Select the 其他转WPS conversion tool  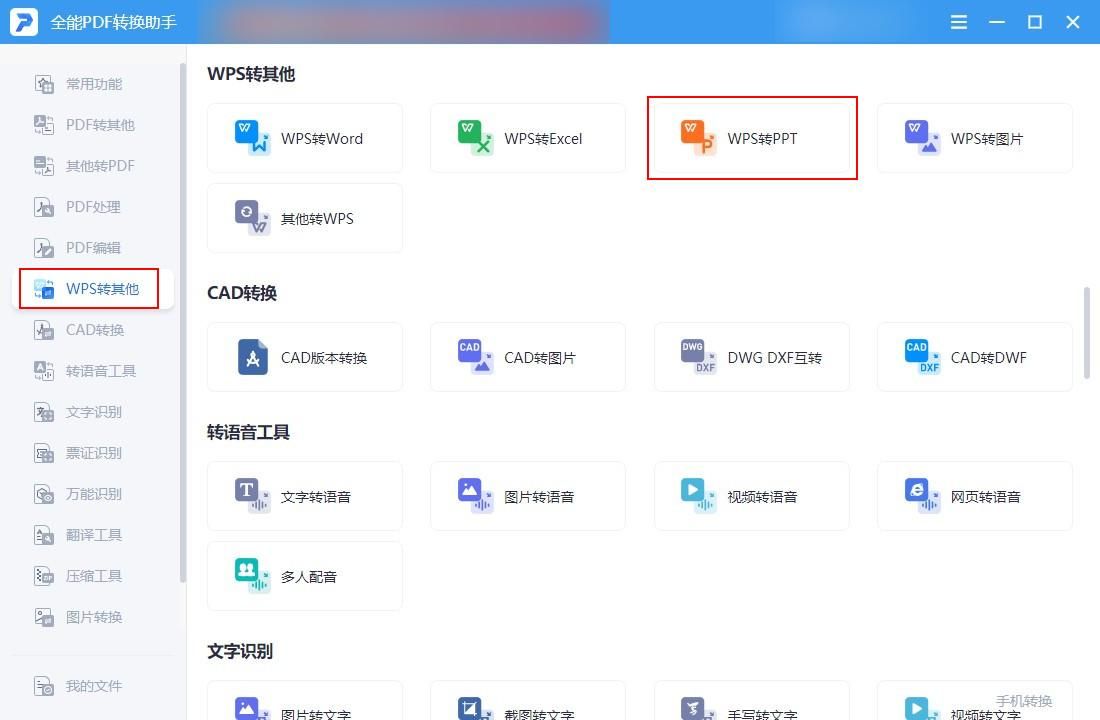click(304, 218)
